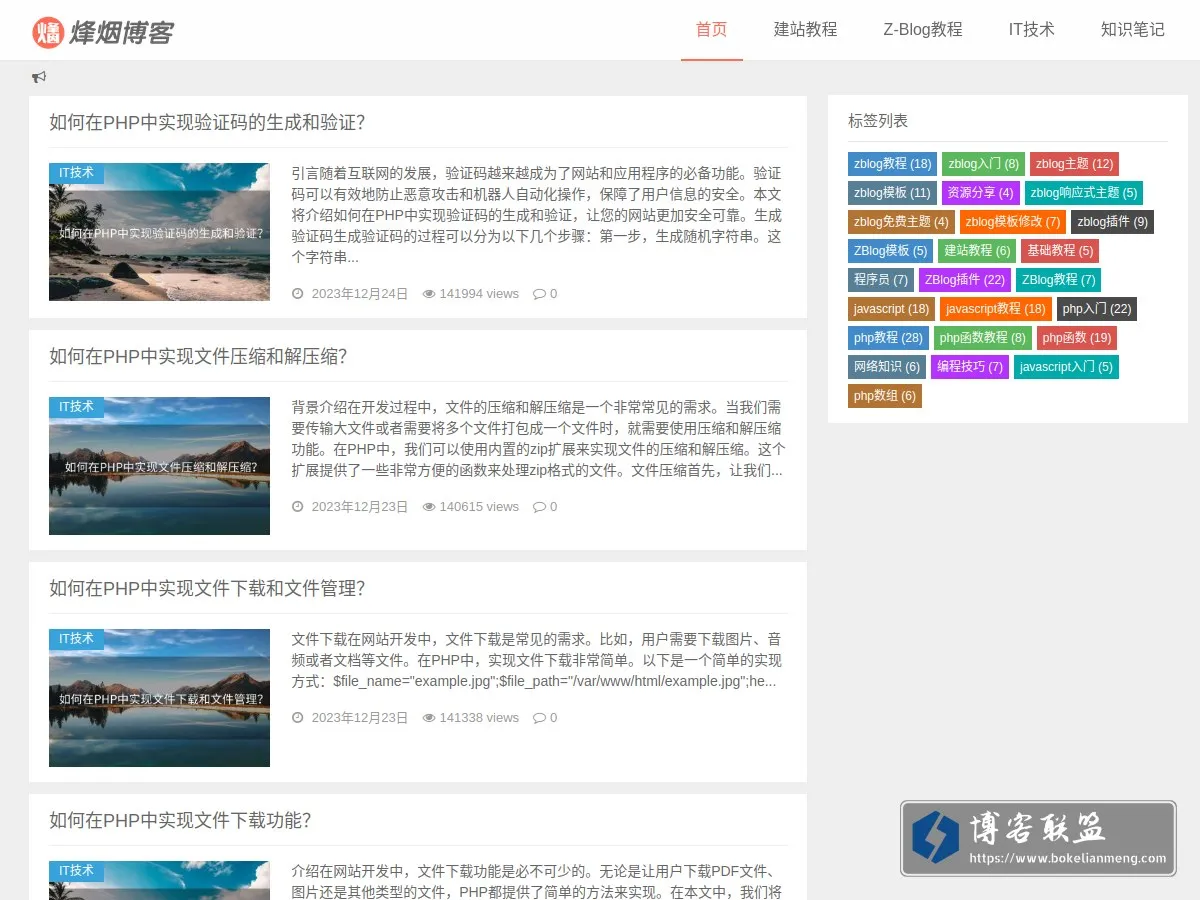Open the 建站教程 navigation menu
Image resolution: width=1200 pixels, height=900 pixels.
tap(805, 30)
